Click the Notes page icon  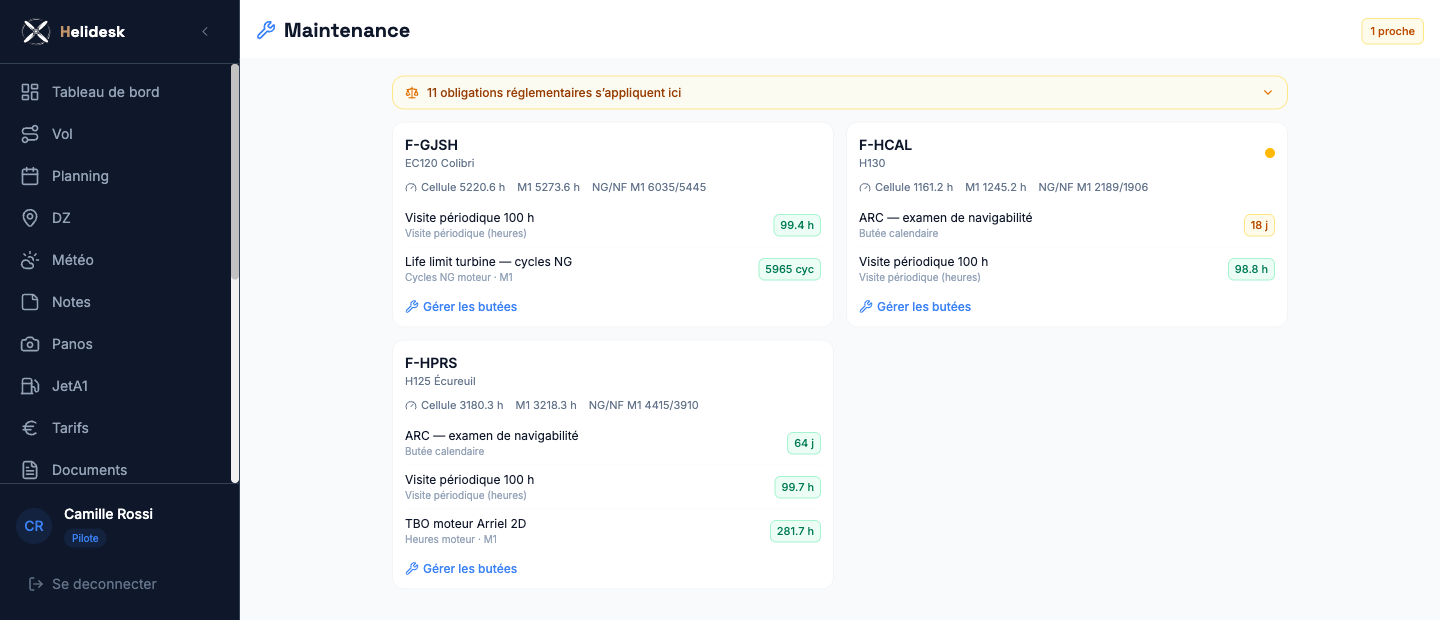point(30,302)
